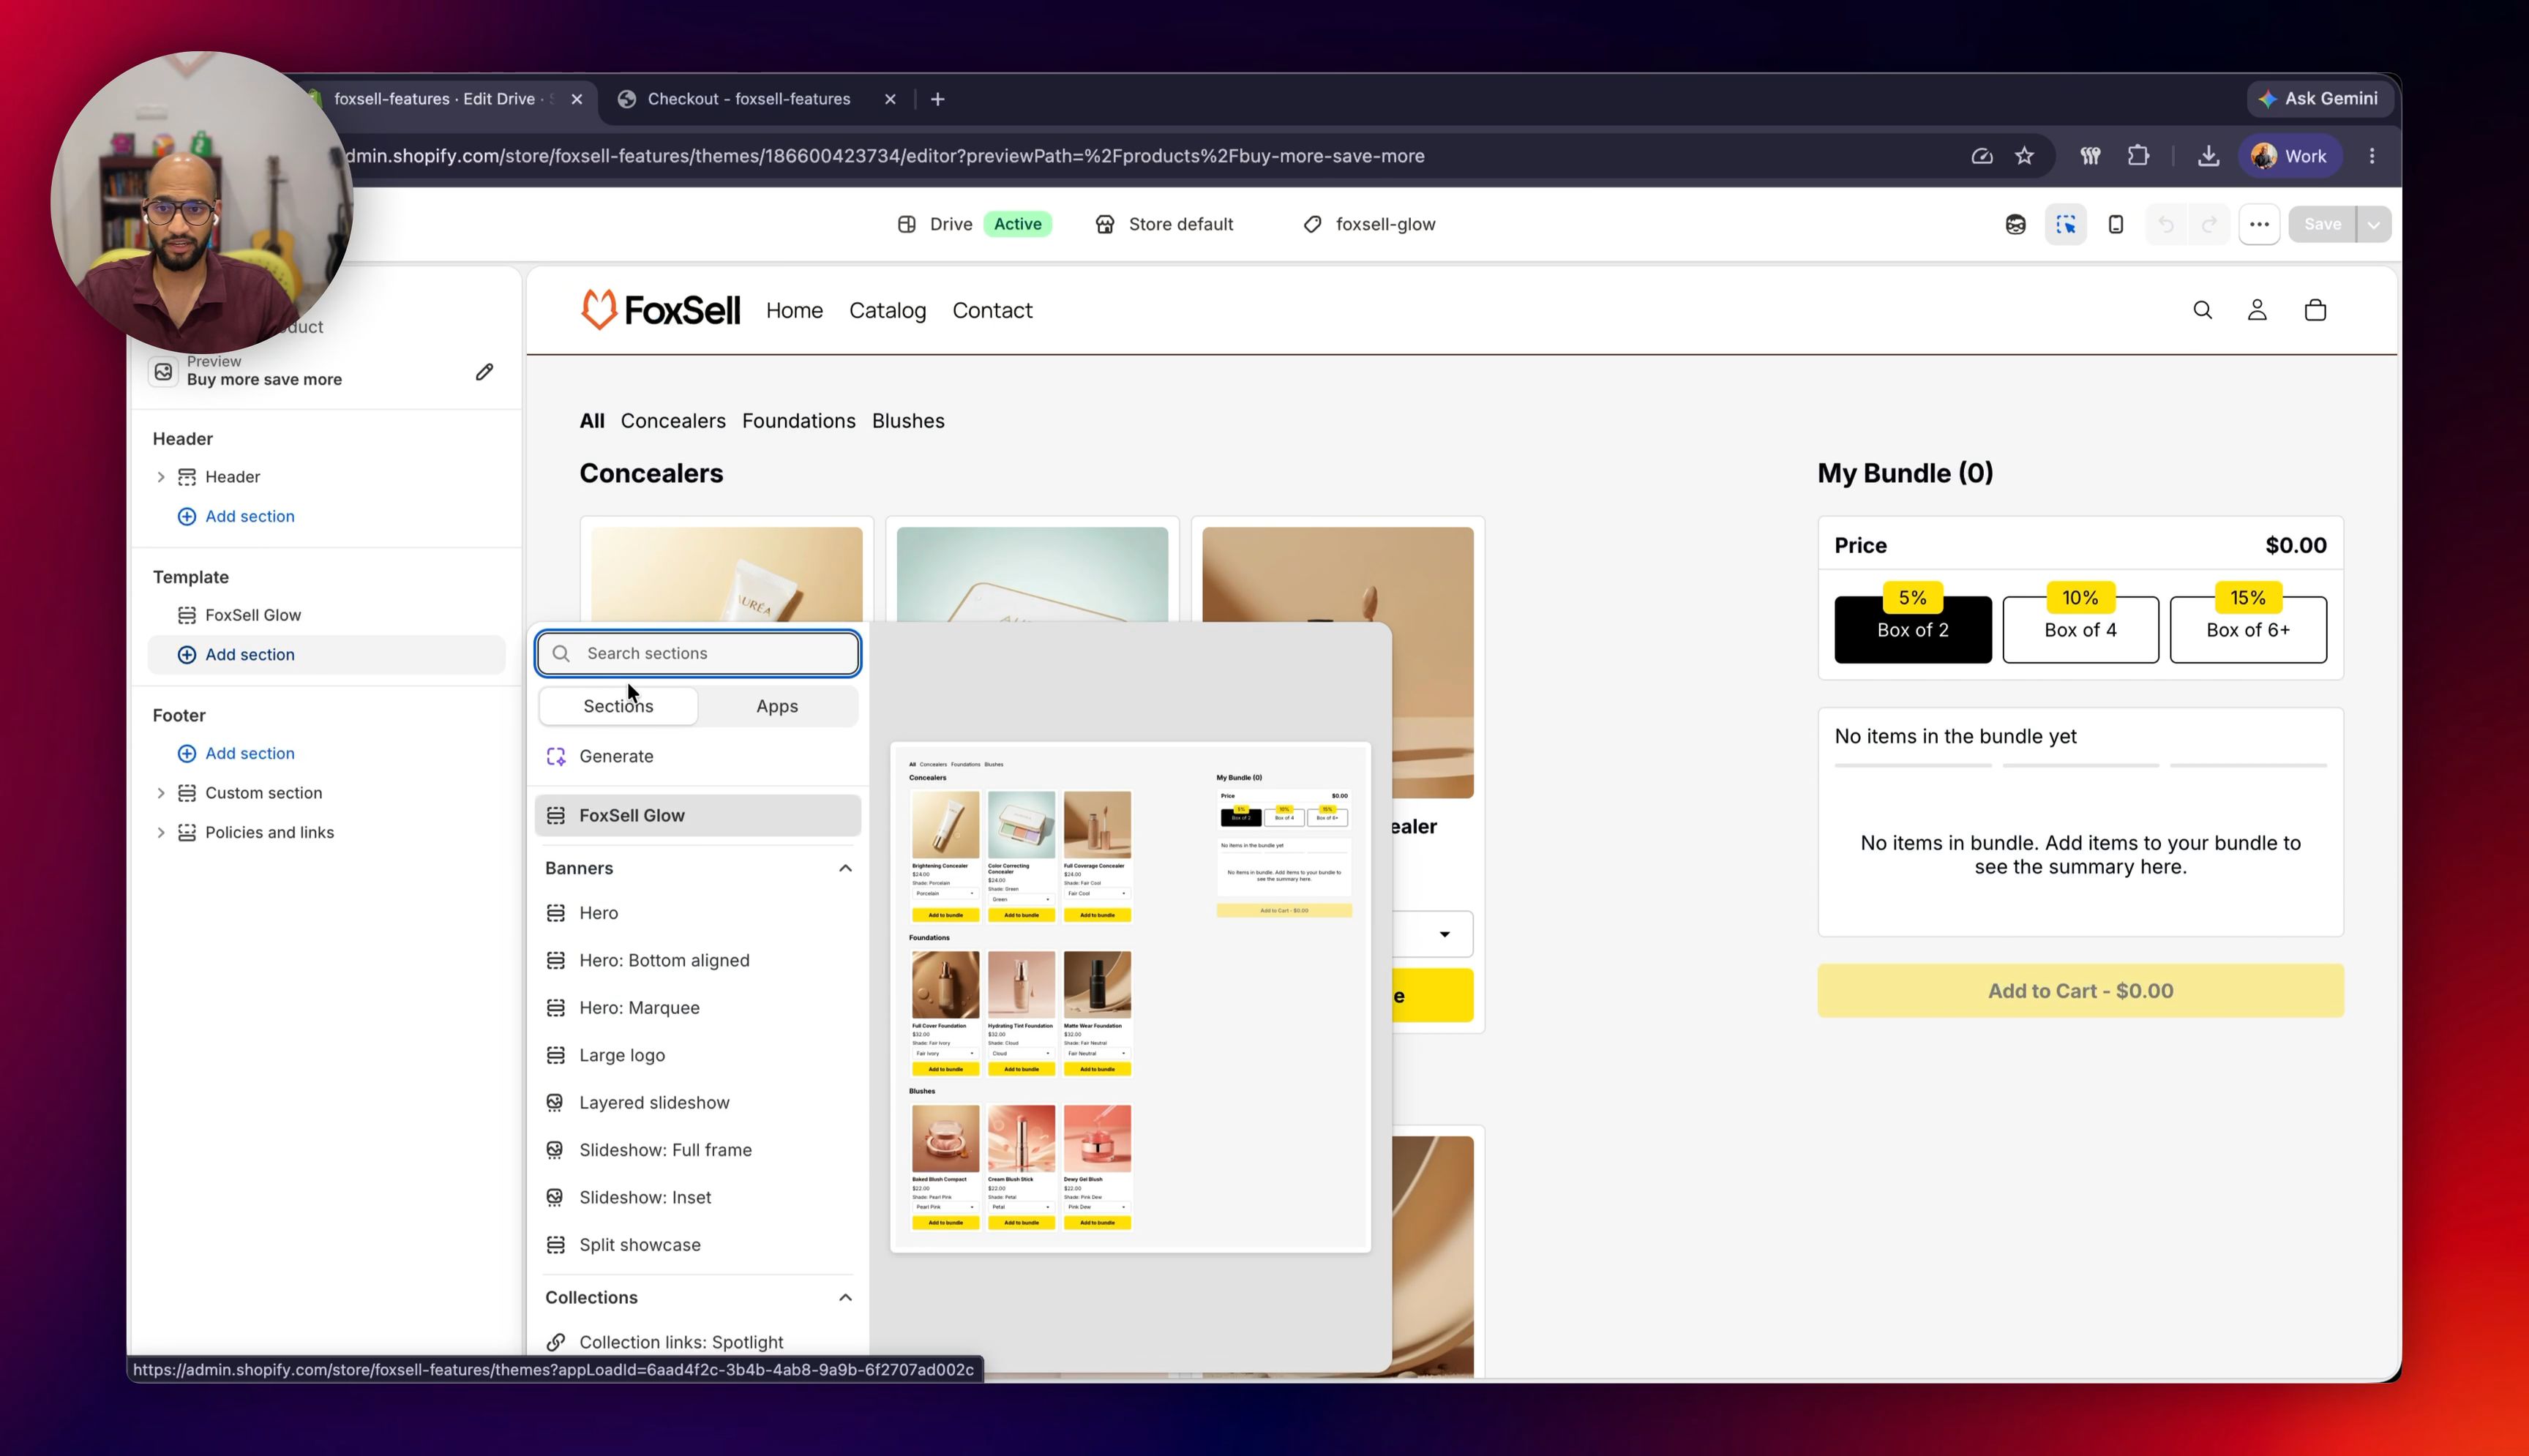Click the Generate section option
The image size is (2529, 1456).
(698, 756)
